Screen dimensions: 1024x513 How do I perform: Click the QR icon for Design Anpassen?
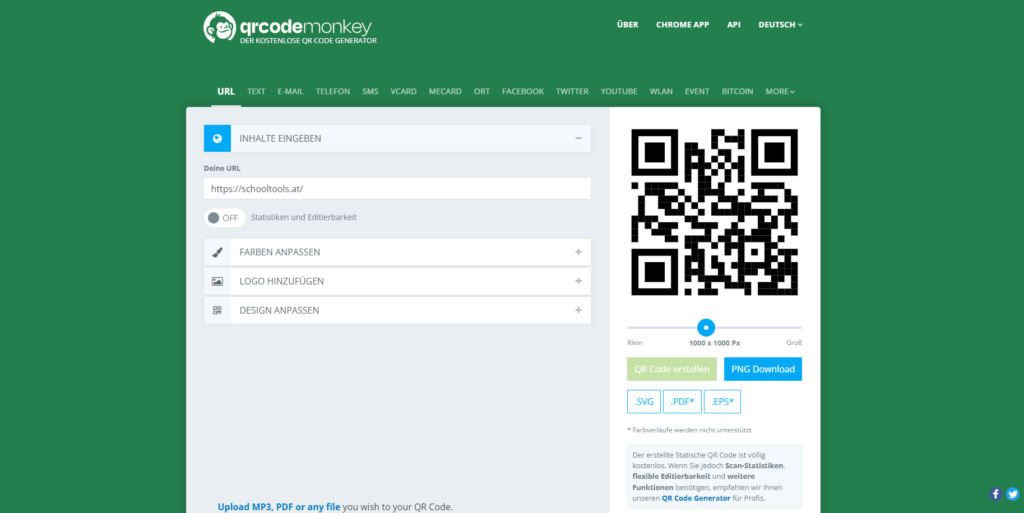pyautogui.click(x=217, y=311)
